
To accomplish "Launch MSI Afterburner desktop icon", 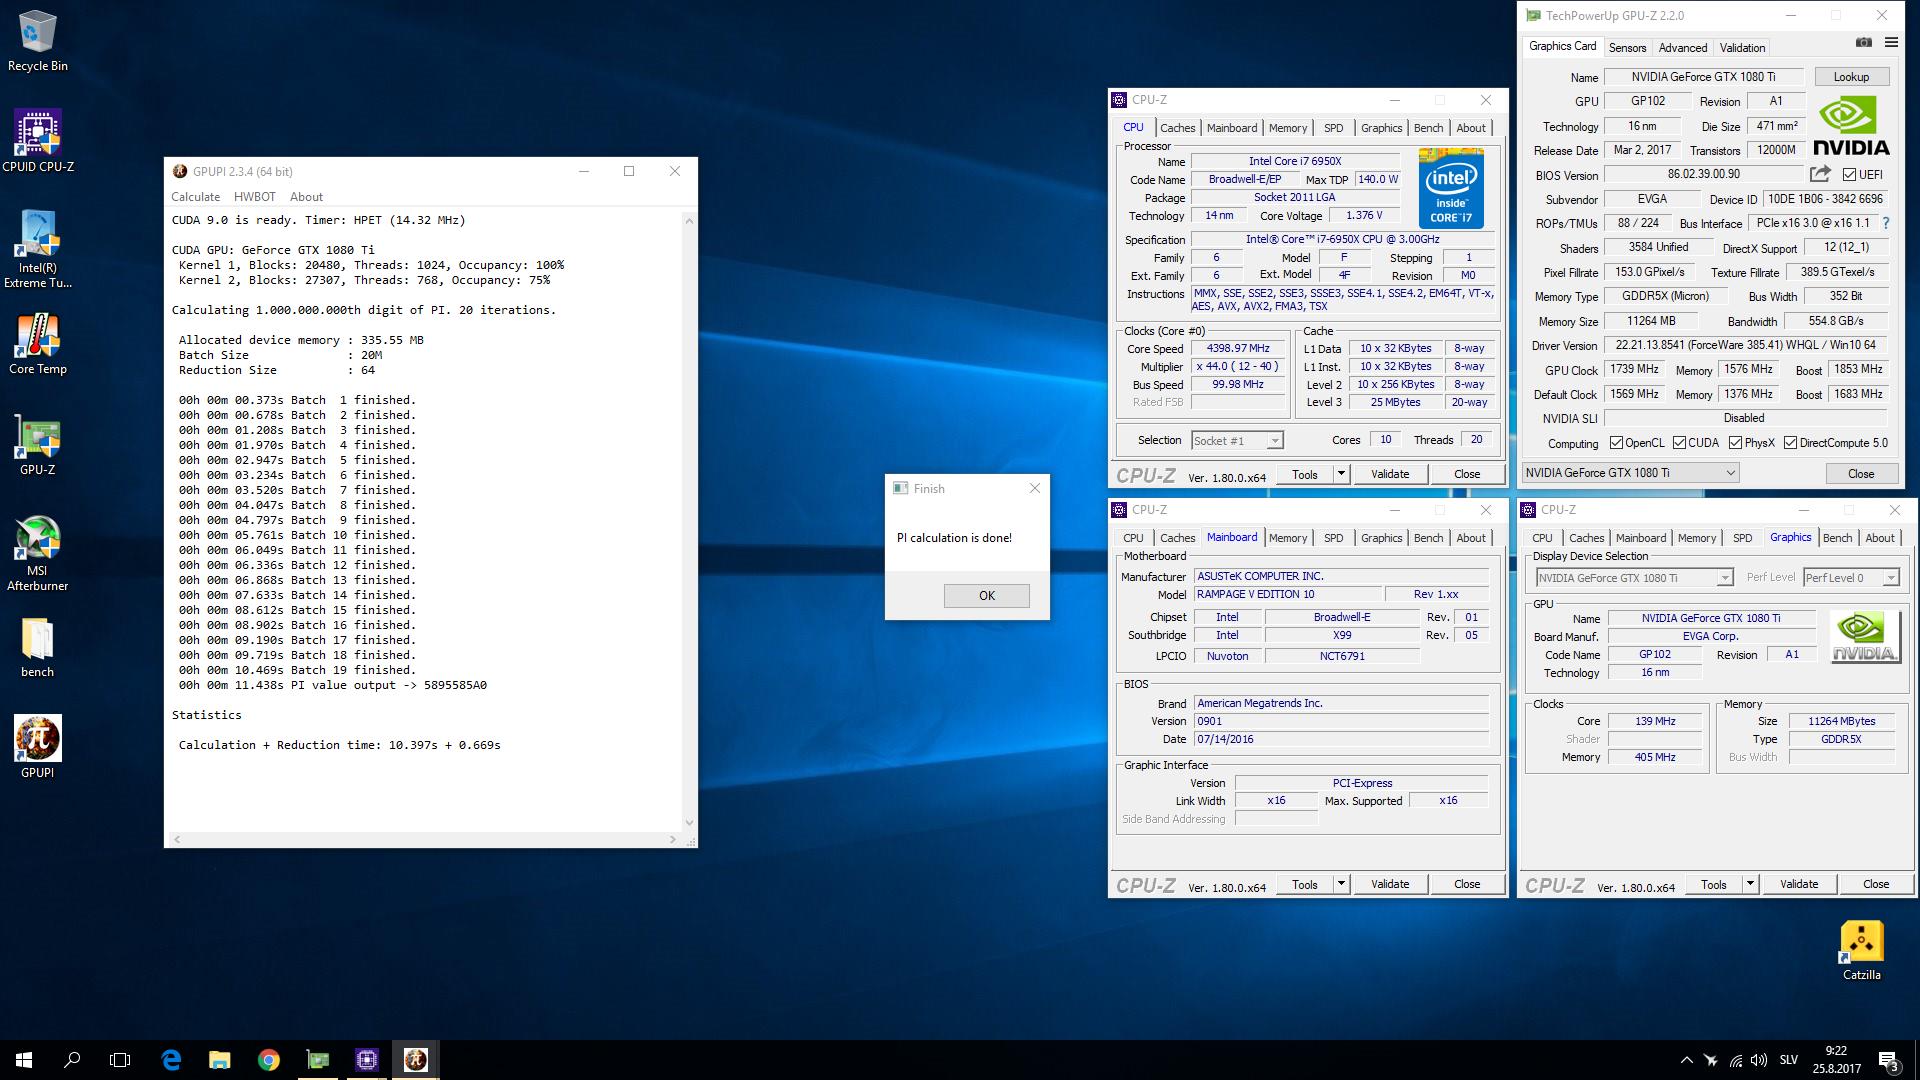I will 38,553.
